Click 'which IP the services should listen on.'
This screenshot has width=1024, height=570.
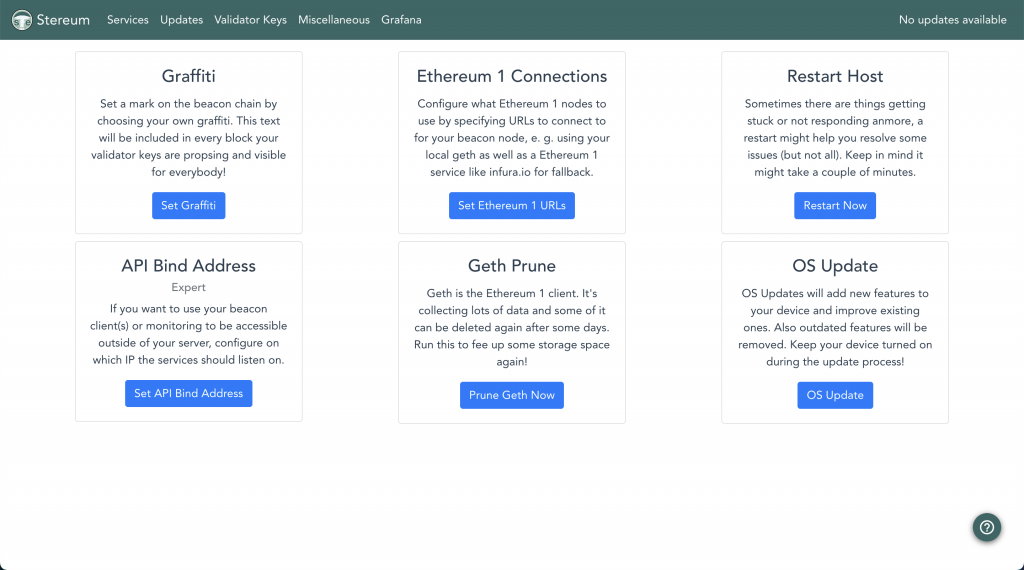tap(189, 360)
